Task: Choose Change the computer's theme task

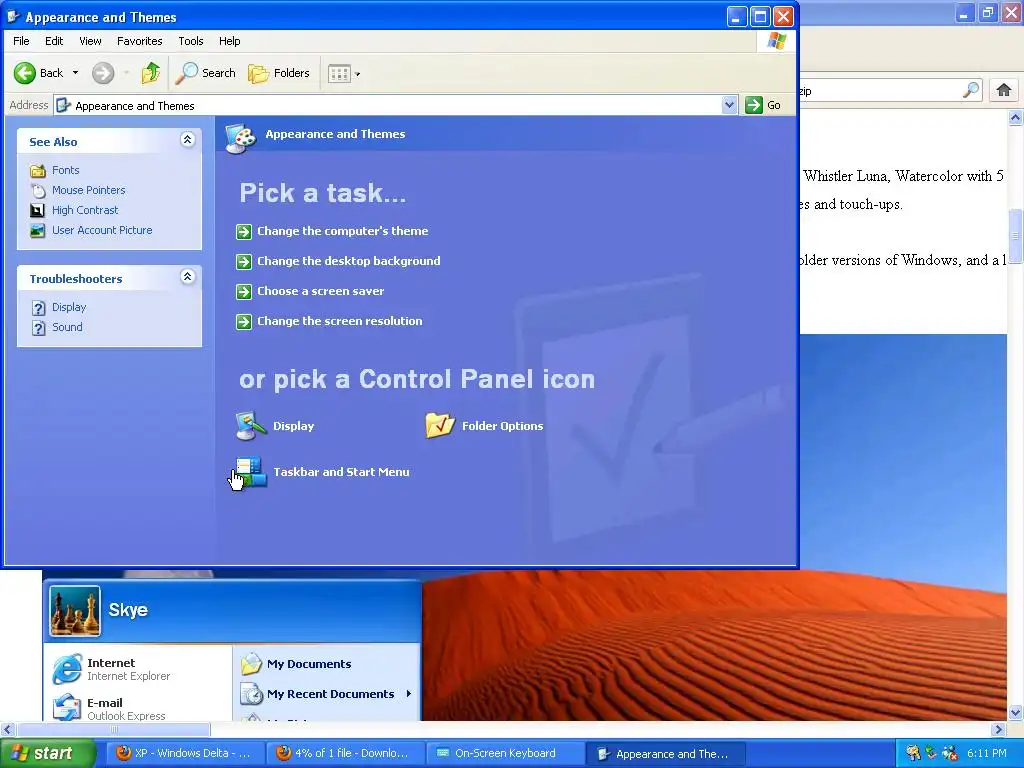Action: (x=343, y=231)
